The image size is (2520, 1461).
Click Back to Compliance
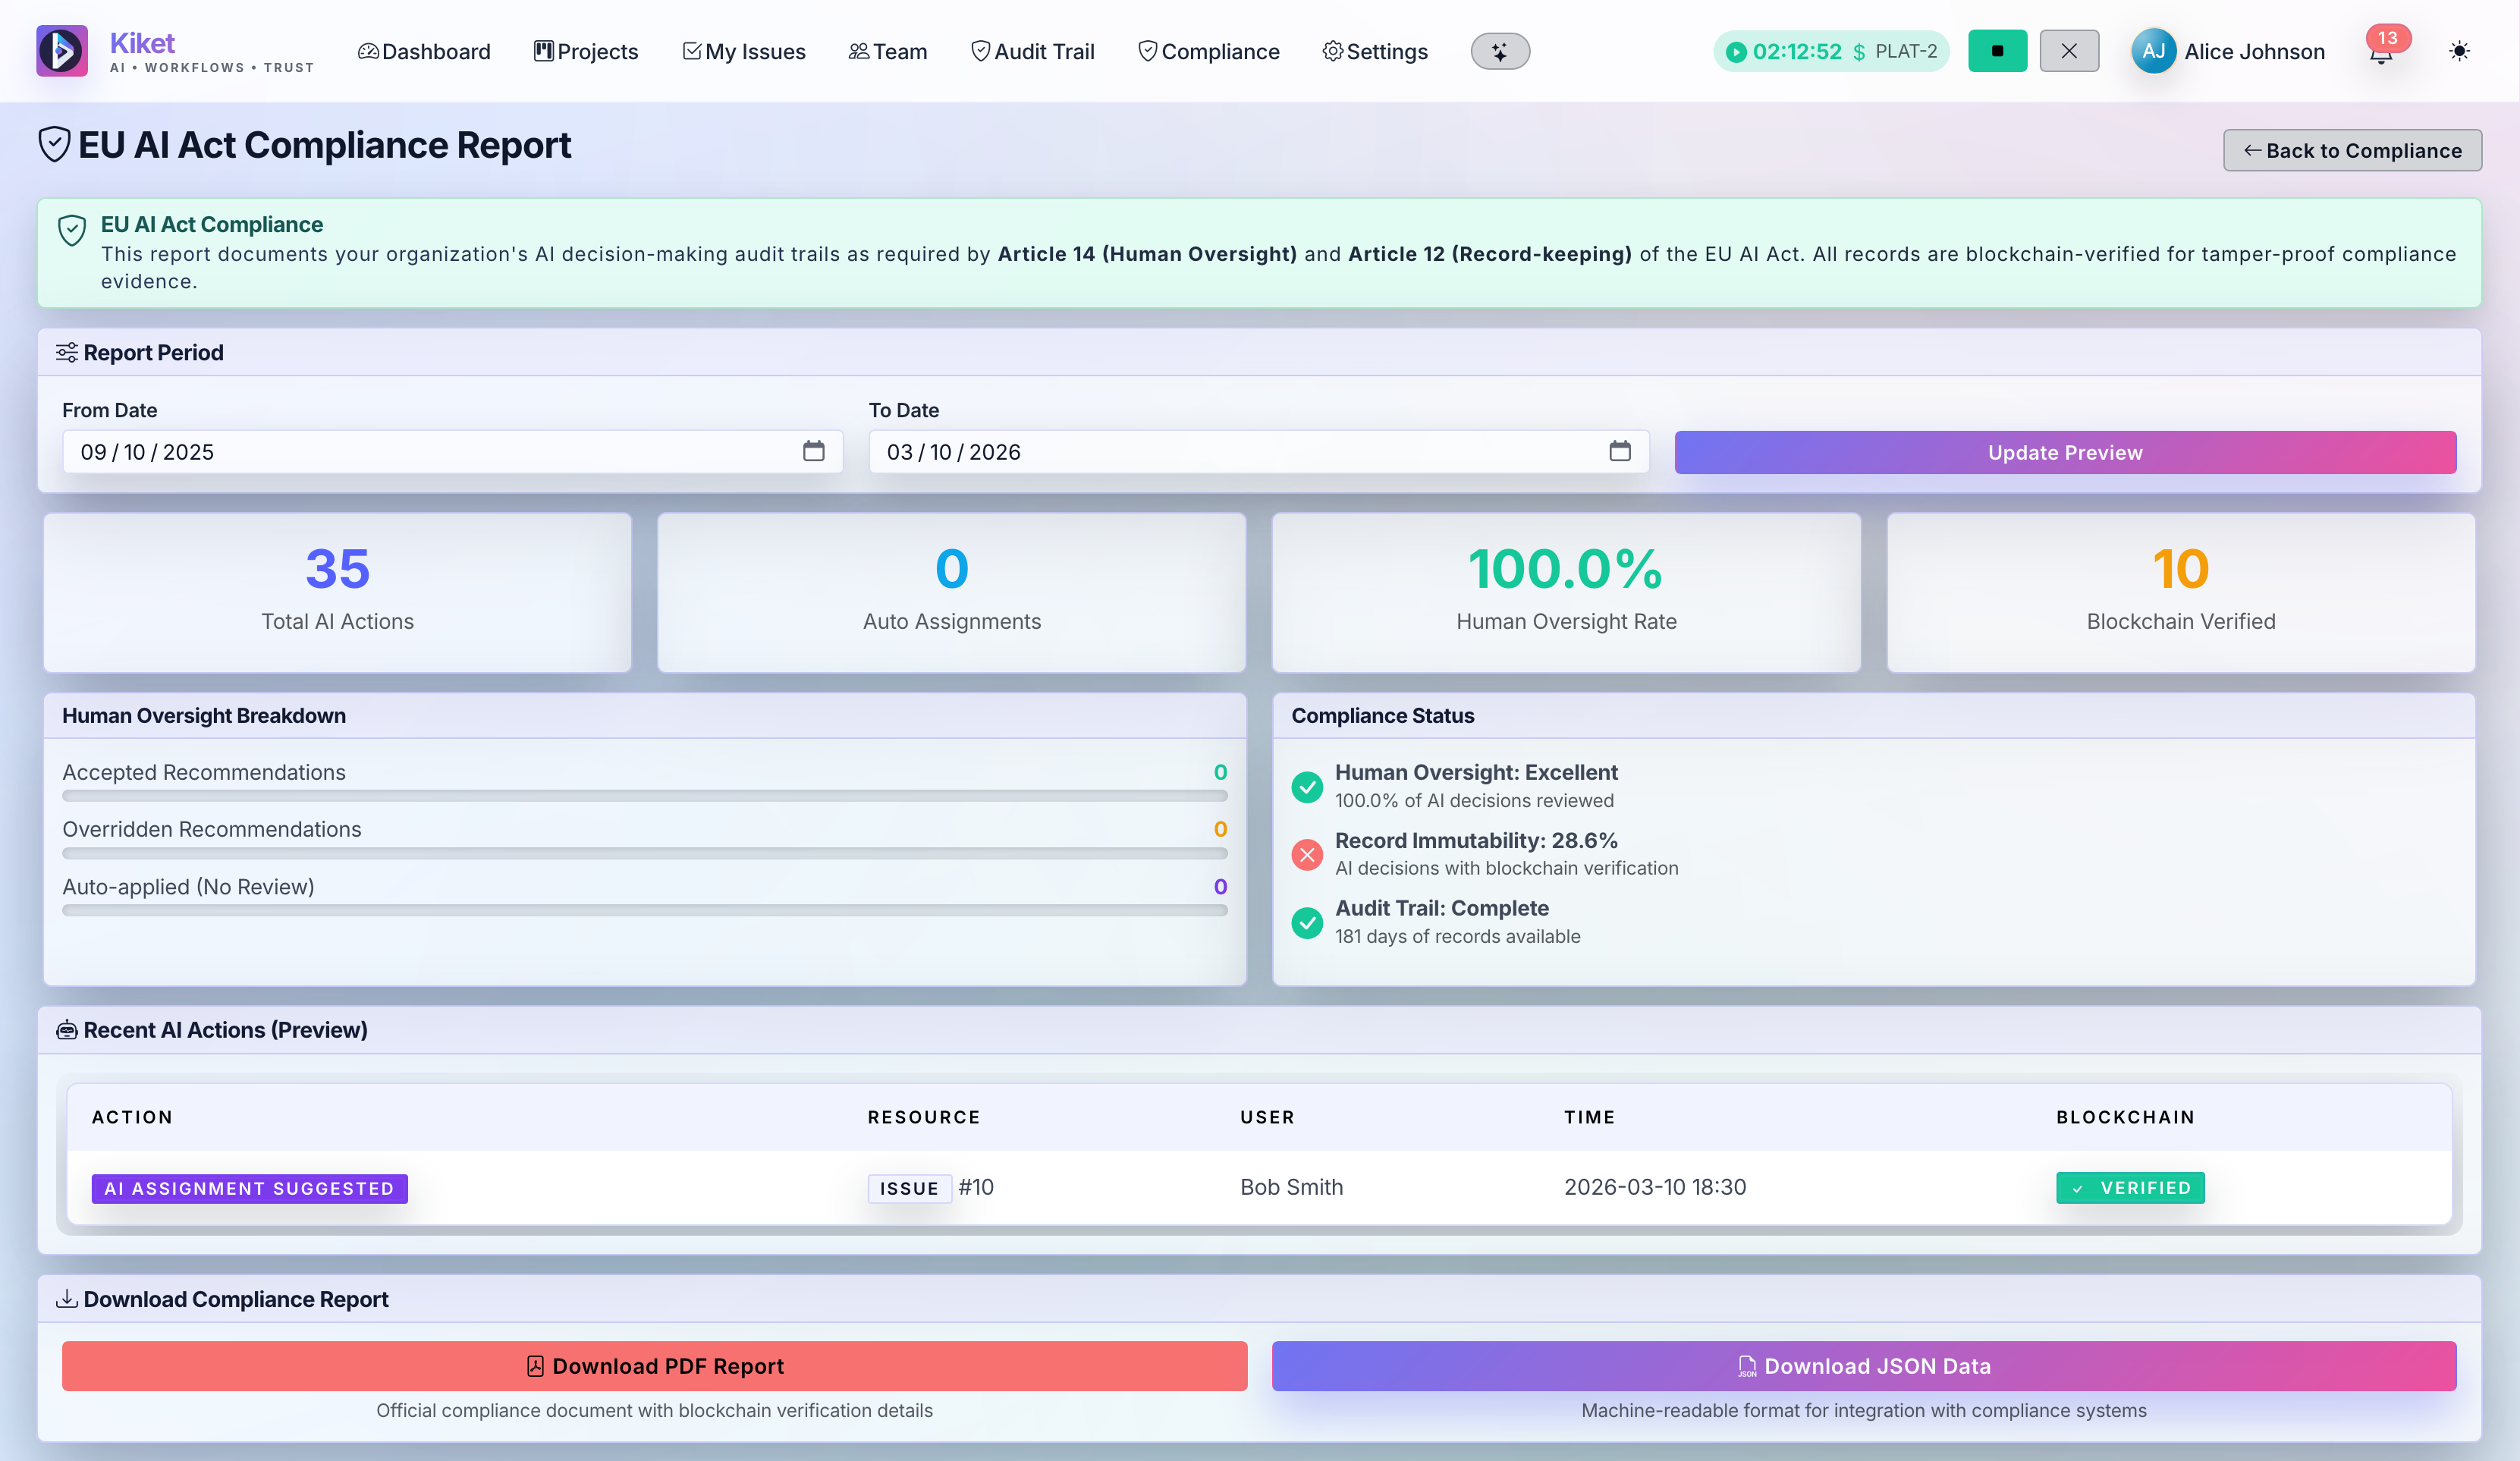click(x=2352, y=150)
